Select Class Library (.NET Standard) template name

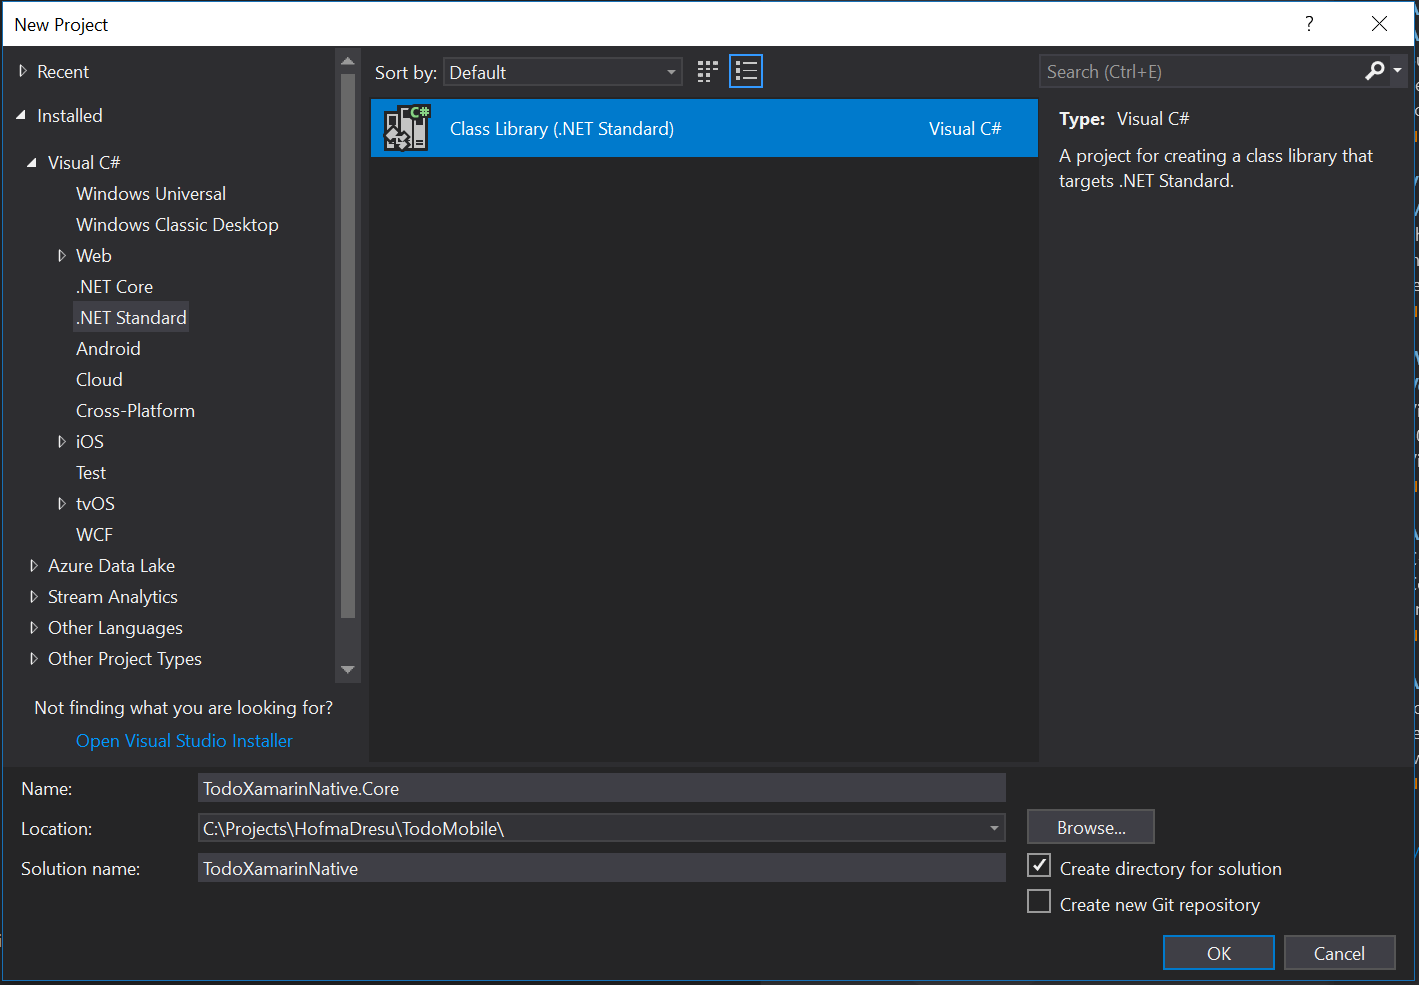tap(562, 129)
